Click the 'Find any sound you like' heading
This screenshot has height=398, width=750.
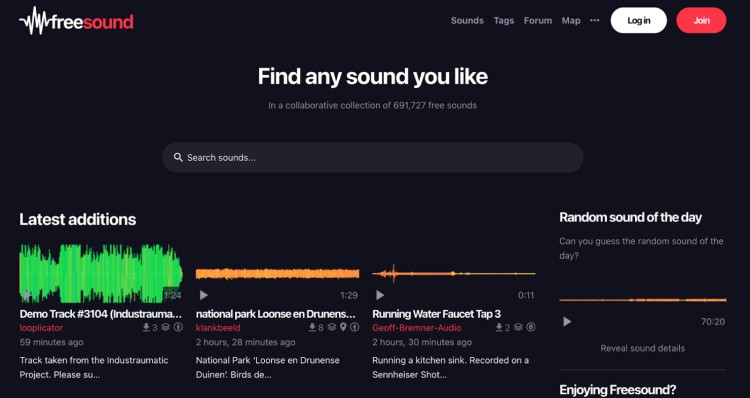coord(373,77)
